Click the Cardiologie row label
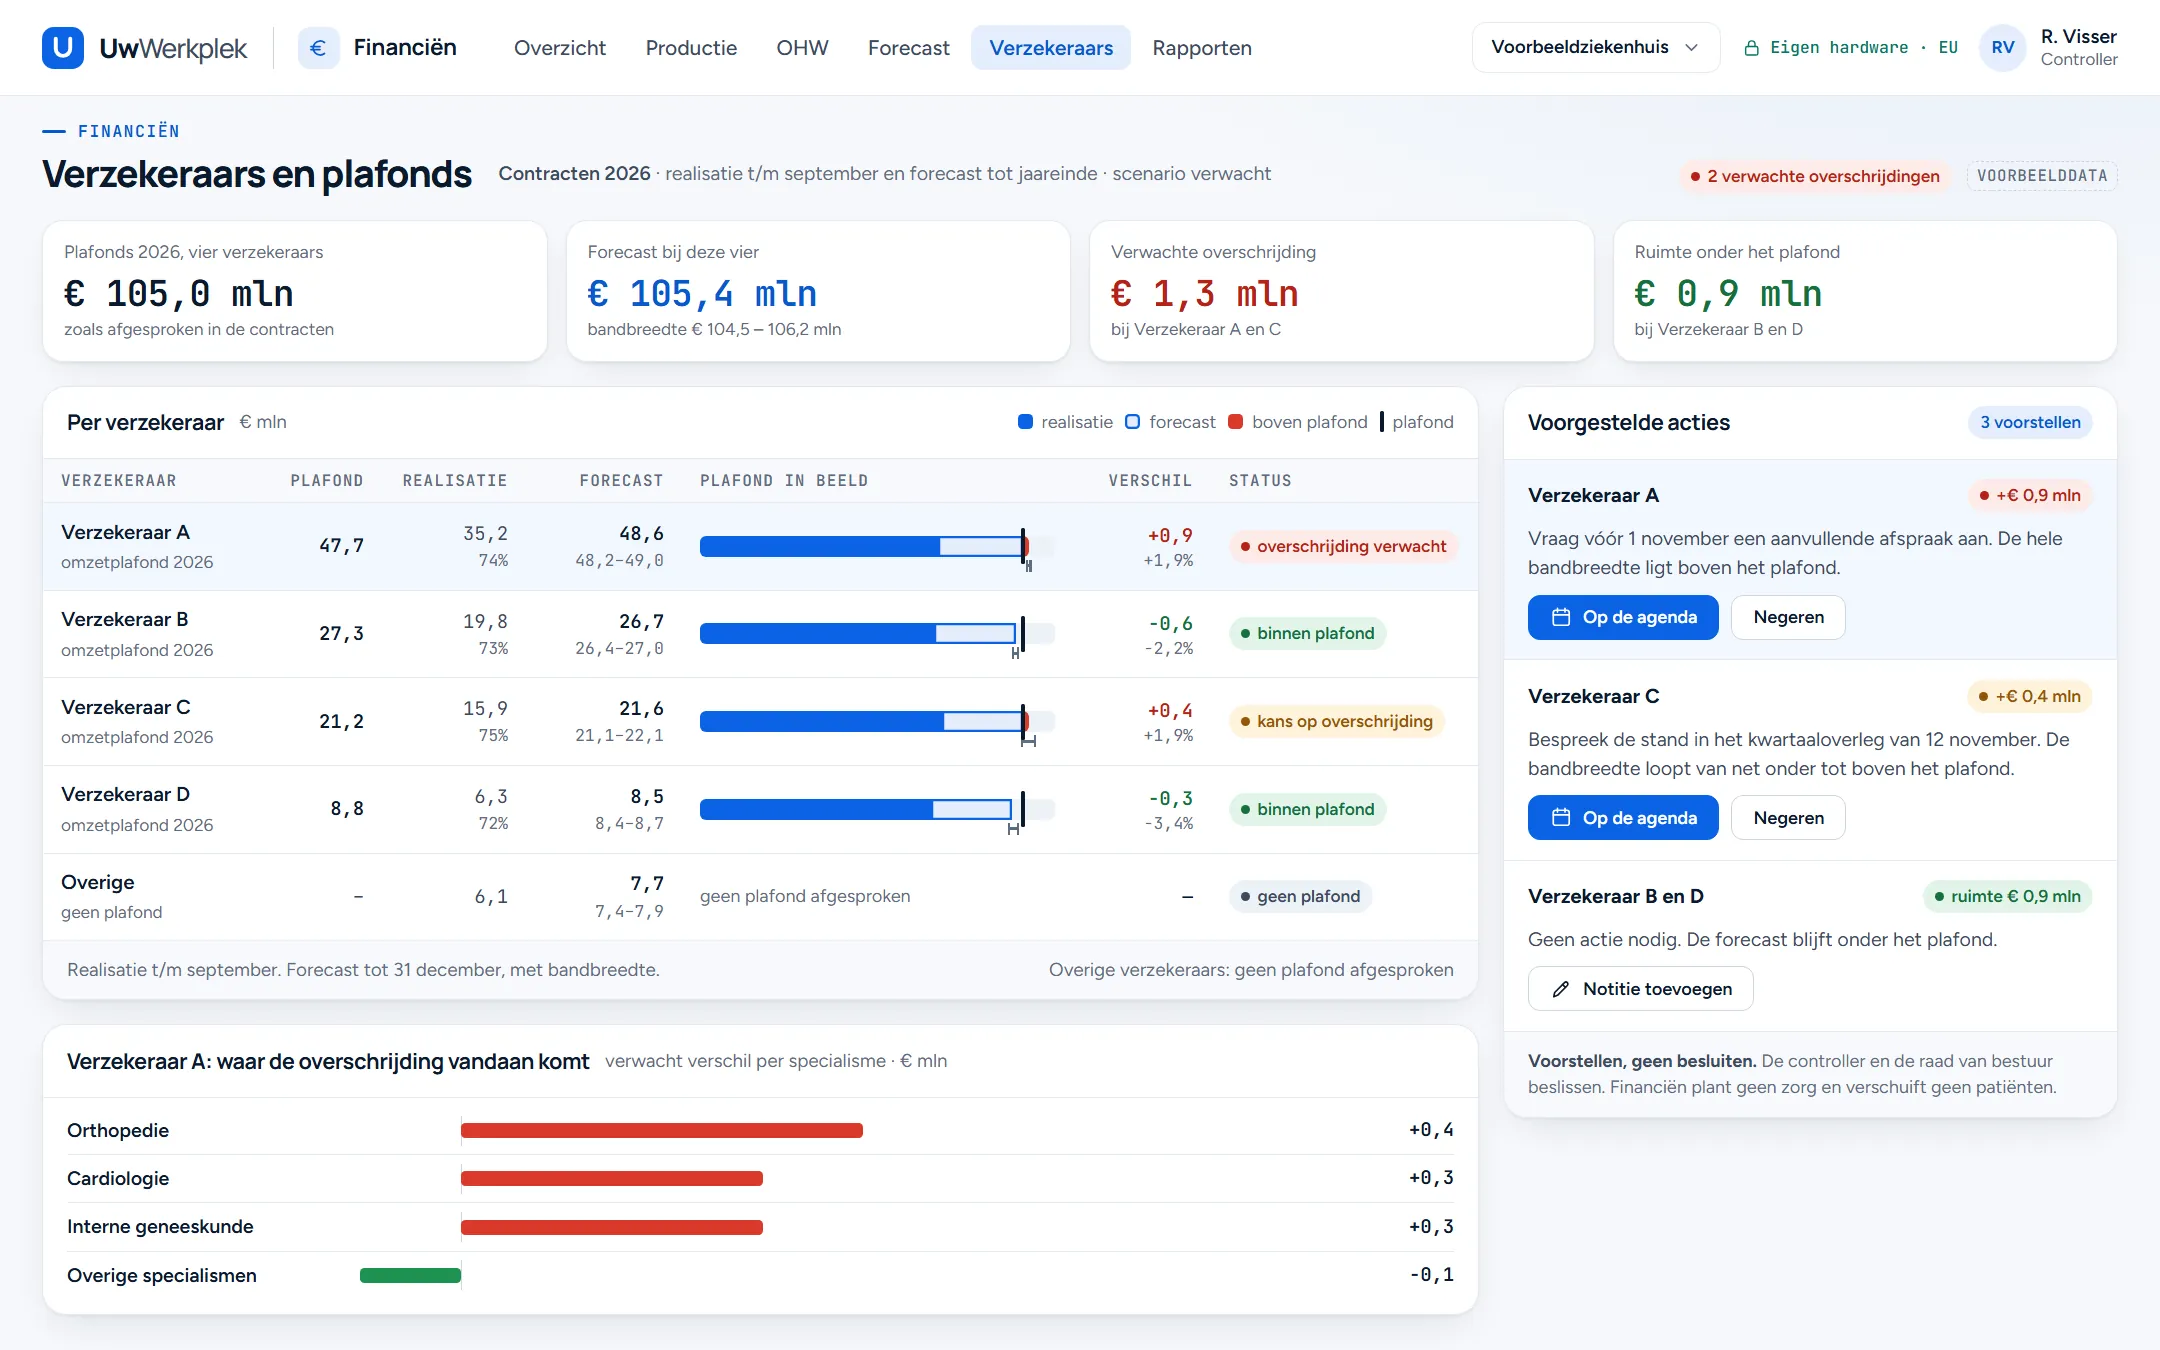 point(118,1178)
